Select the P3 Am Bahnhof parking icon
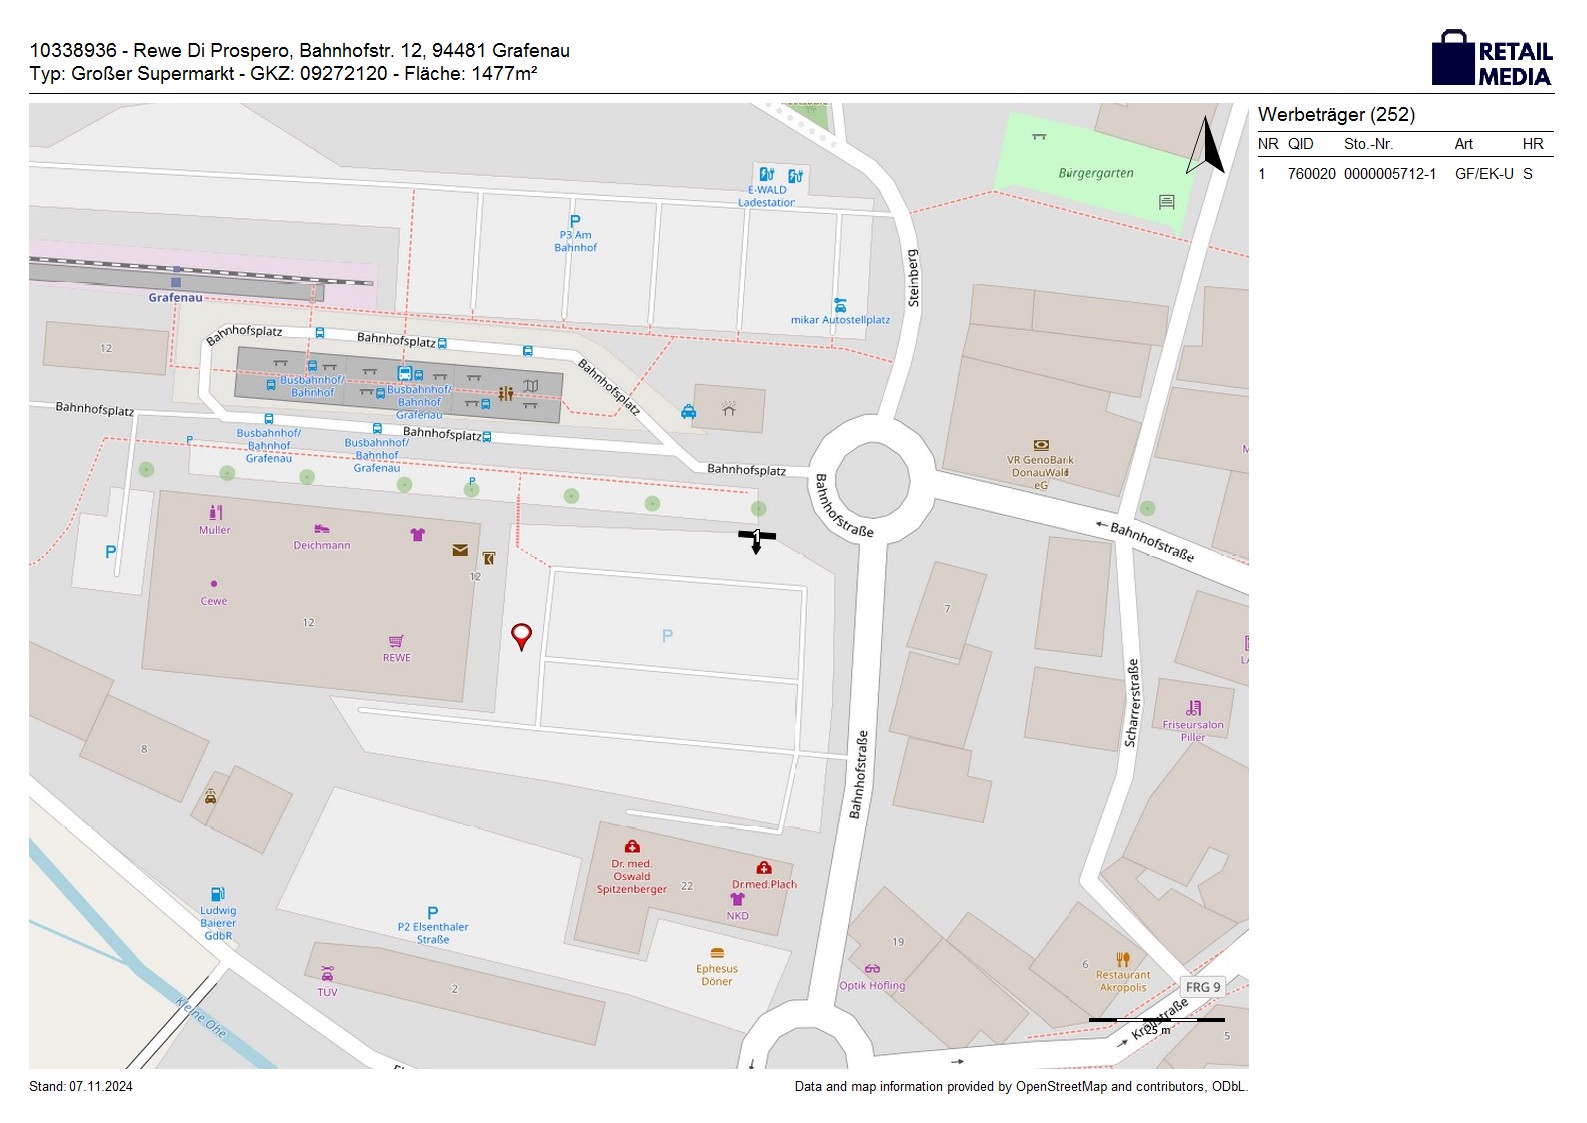This screenshot has width=1587, height=1123. (575, 221)
